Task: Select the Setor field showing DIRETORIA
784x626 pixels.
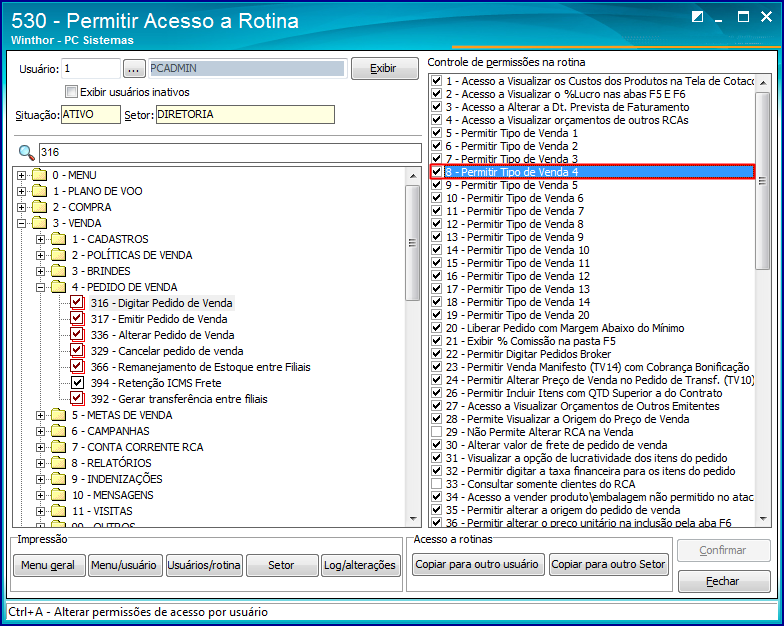Action: click(245, 114)
